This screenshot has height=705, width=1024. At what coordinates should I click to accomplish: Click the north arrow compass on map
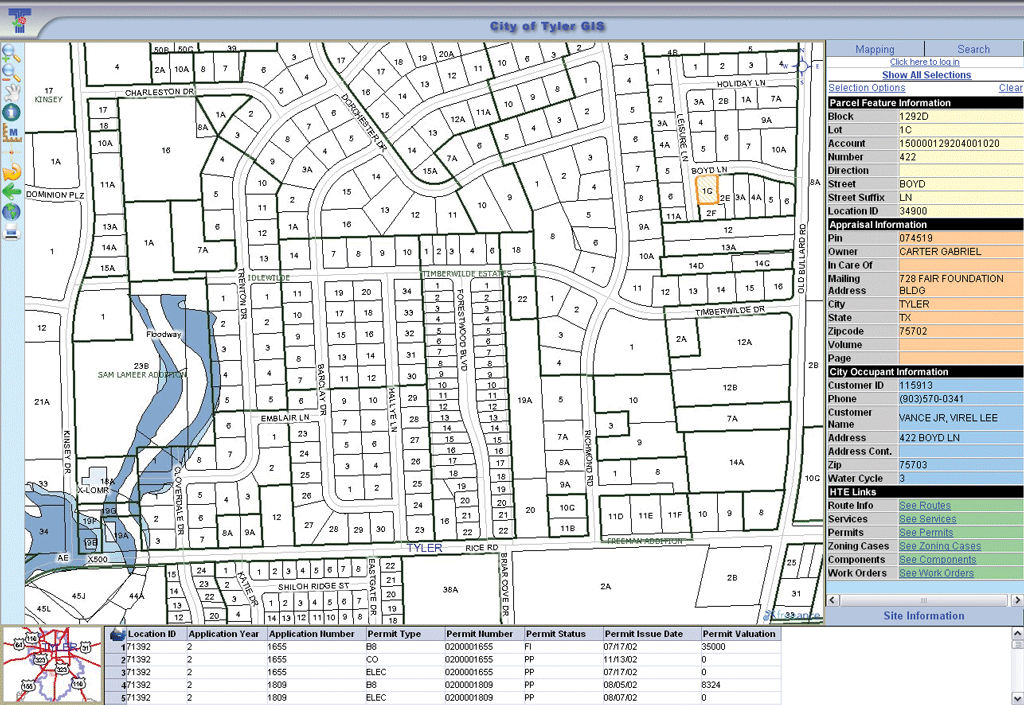point(802,65)
